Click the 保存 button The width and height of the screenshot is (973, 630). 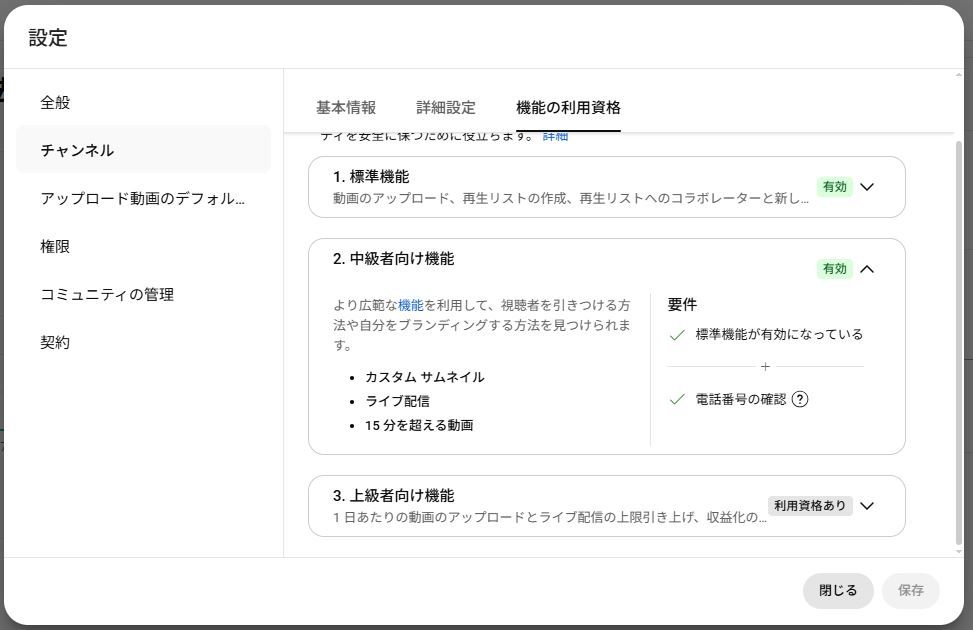tap(910, 590)
